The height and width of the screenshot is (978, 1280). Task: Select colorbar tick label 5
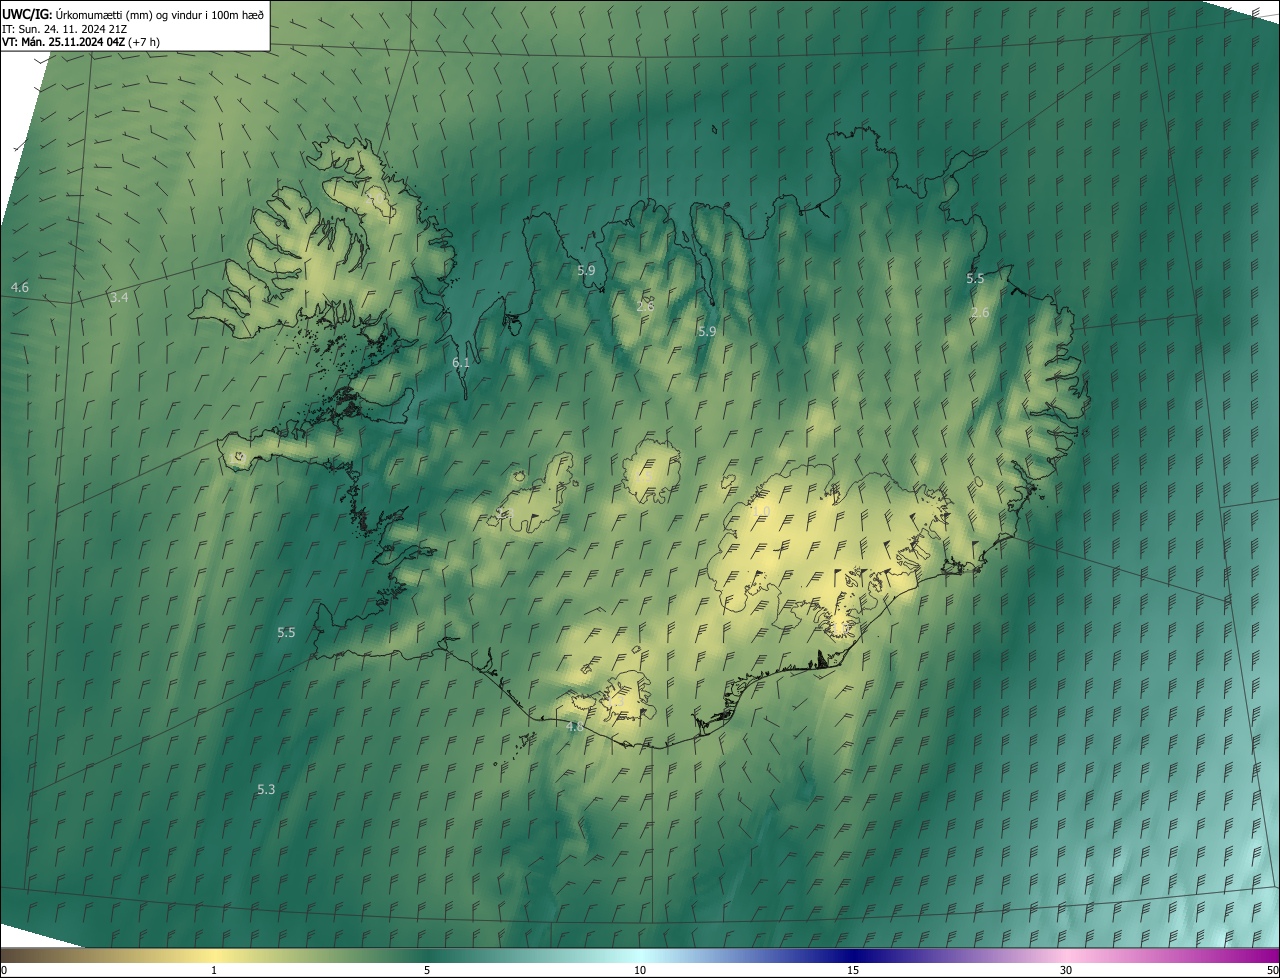click(x=427, y=970)
